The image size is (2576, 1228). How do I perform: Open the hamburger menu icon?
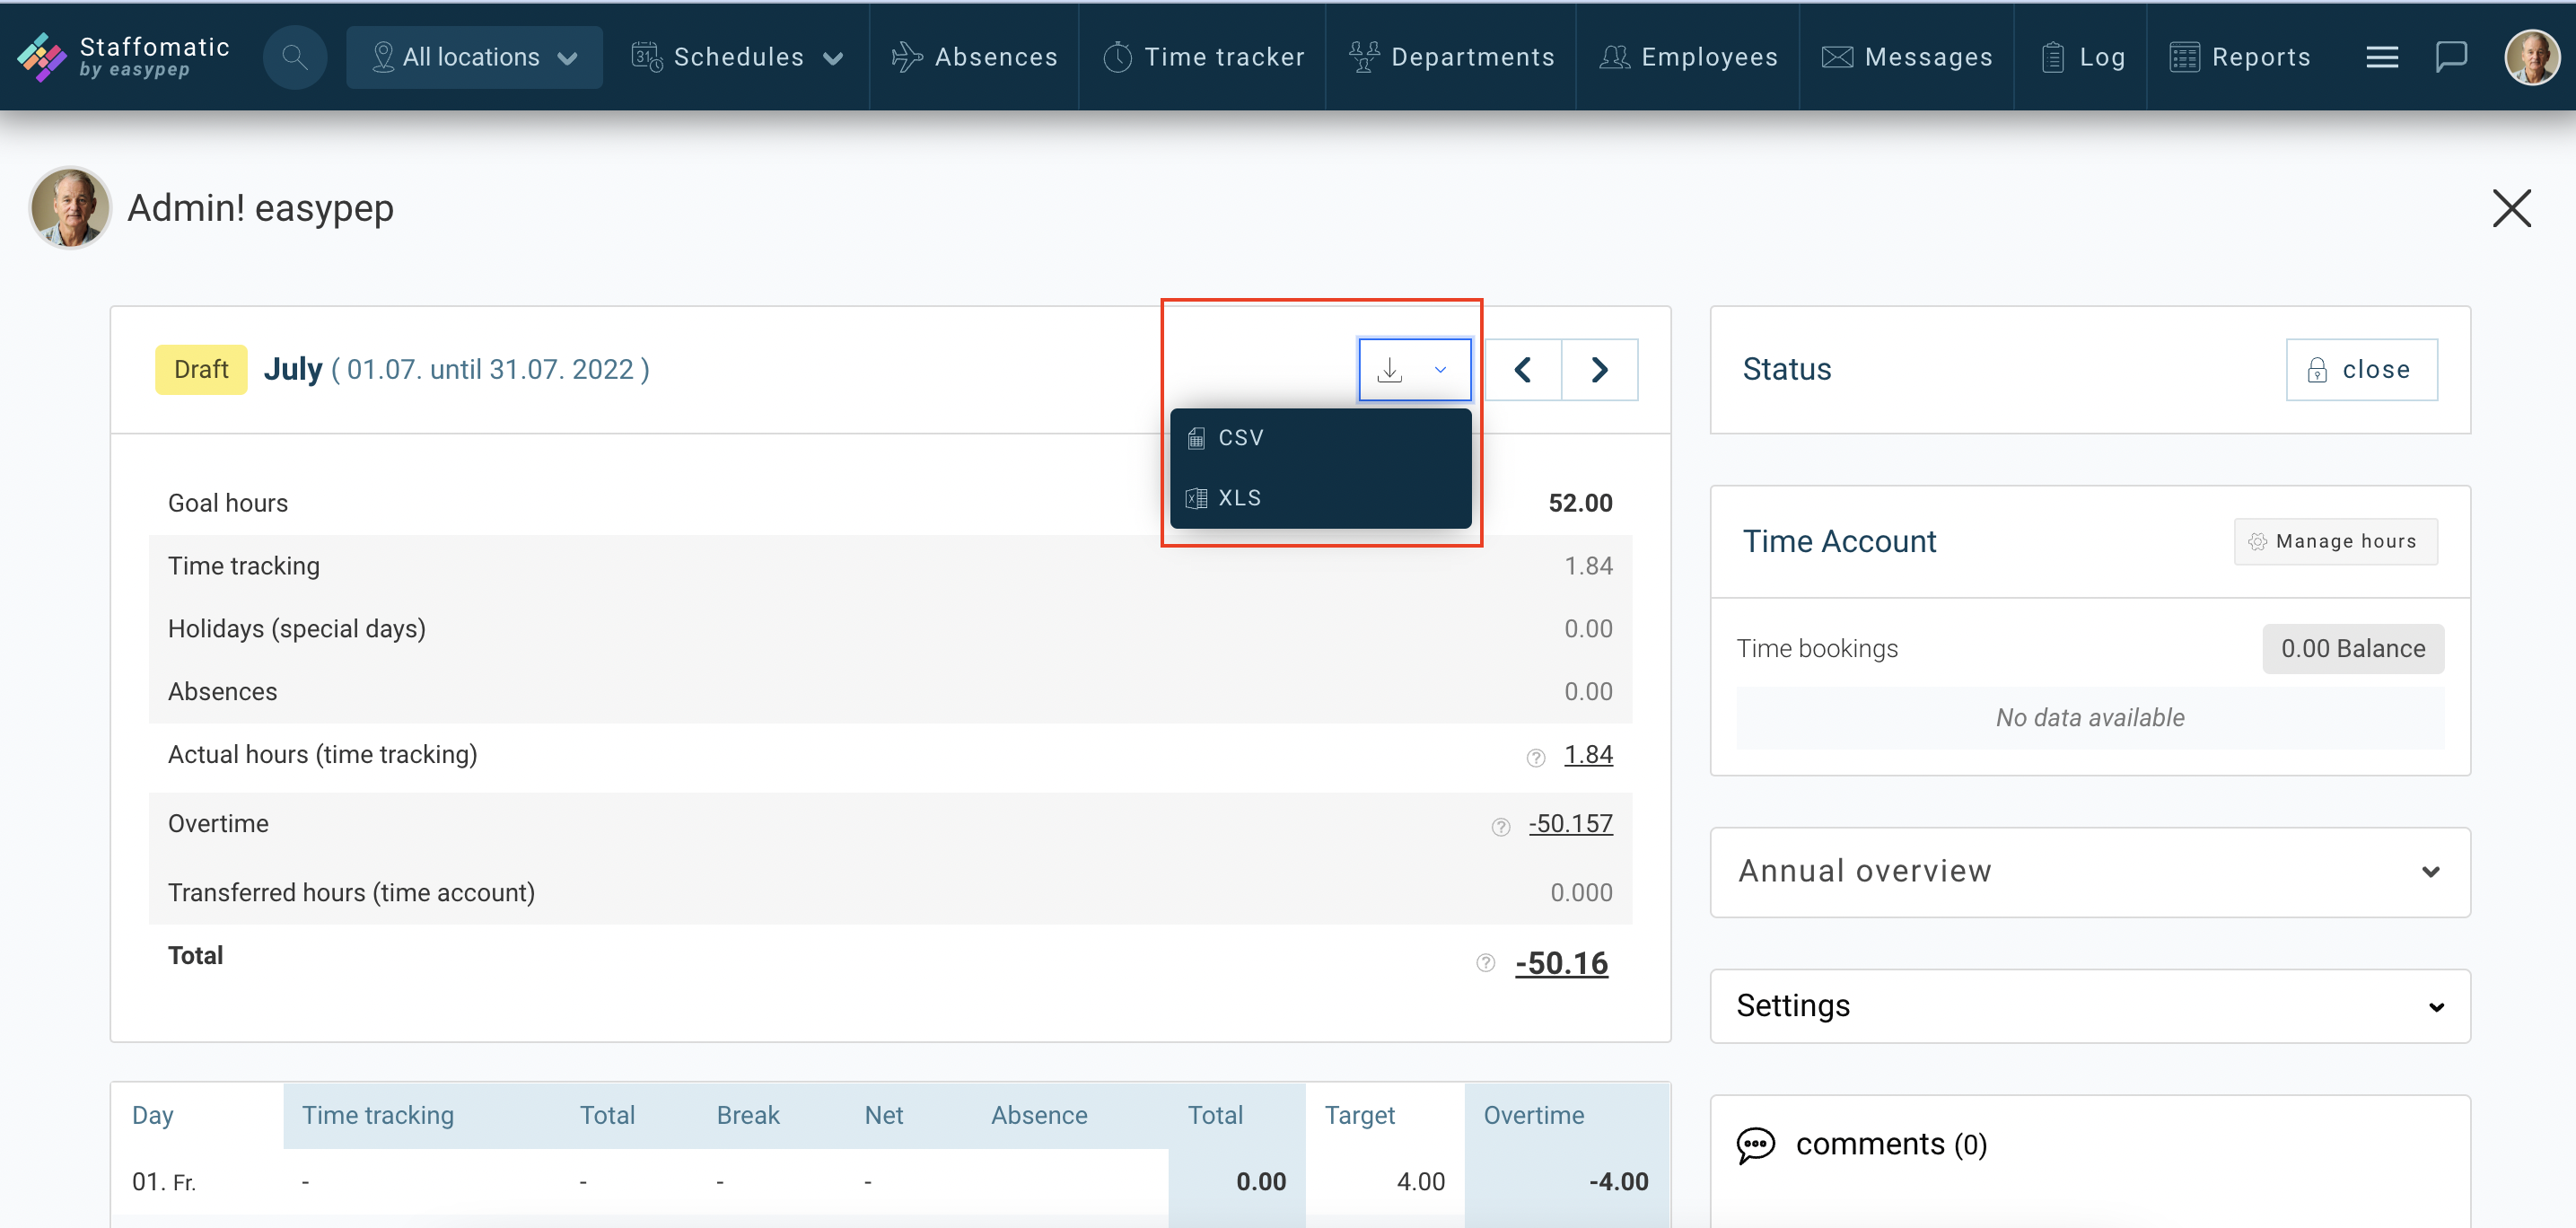(x=2382, y=57)
